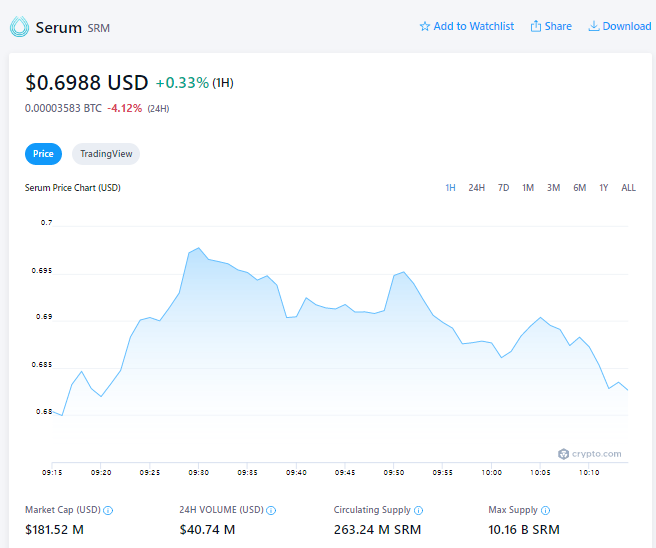This screenshot has height=548, width=656.
Task: Click the +0.33% hourly change
Action: pyautogui.click(x=182, y=83)
